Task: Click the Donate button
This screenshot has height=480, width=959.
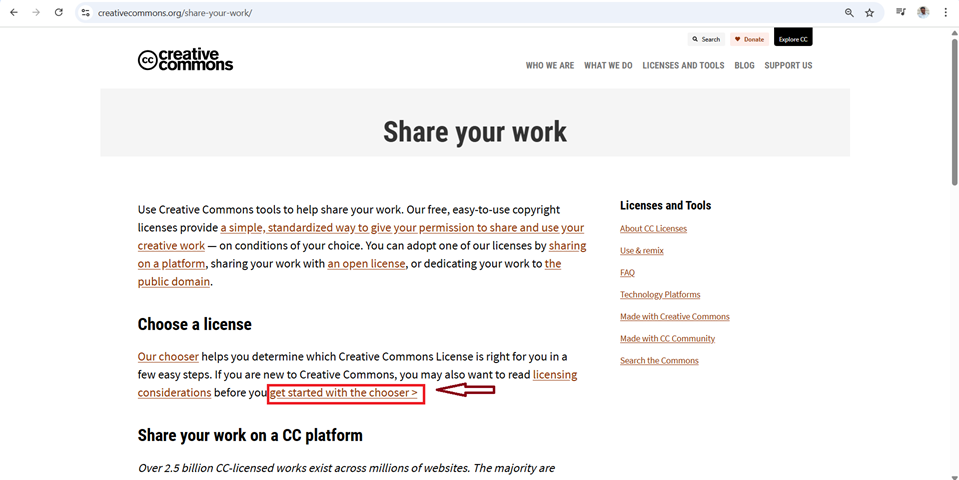Action: point(749,39)
